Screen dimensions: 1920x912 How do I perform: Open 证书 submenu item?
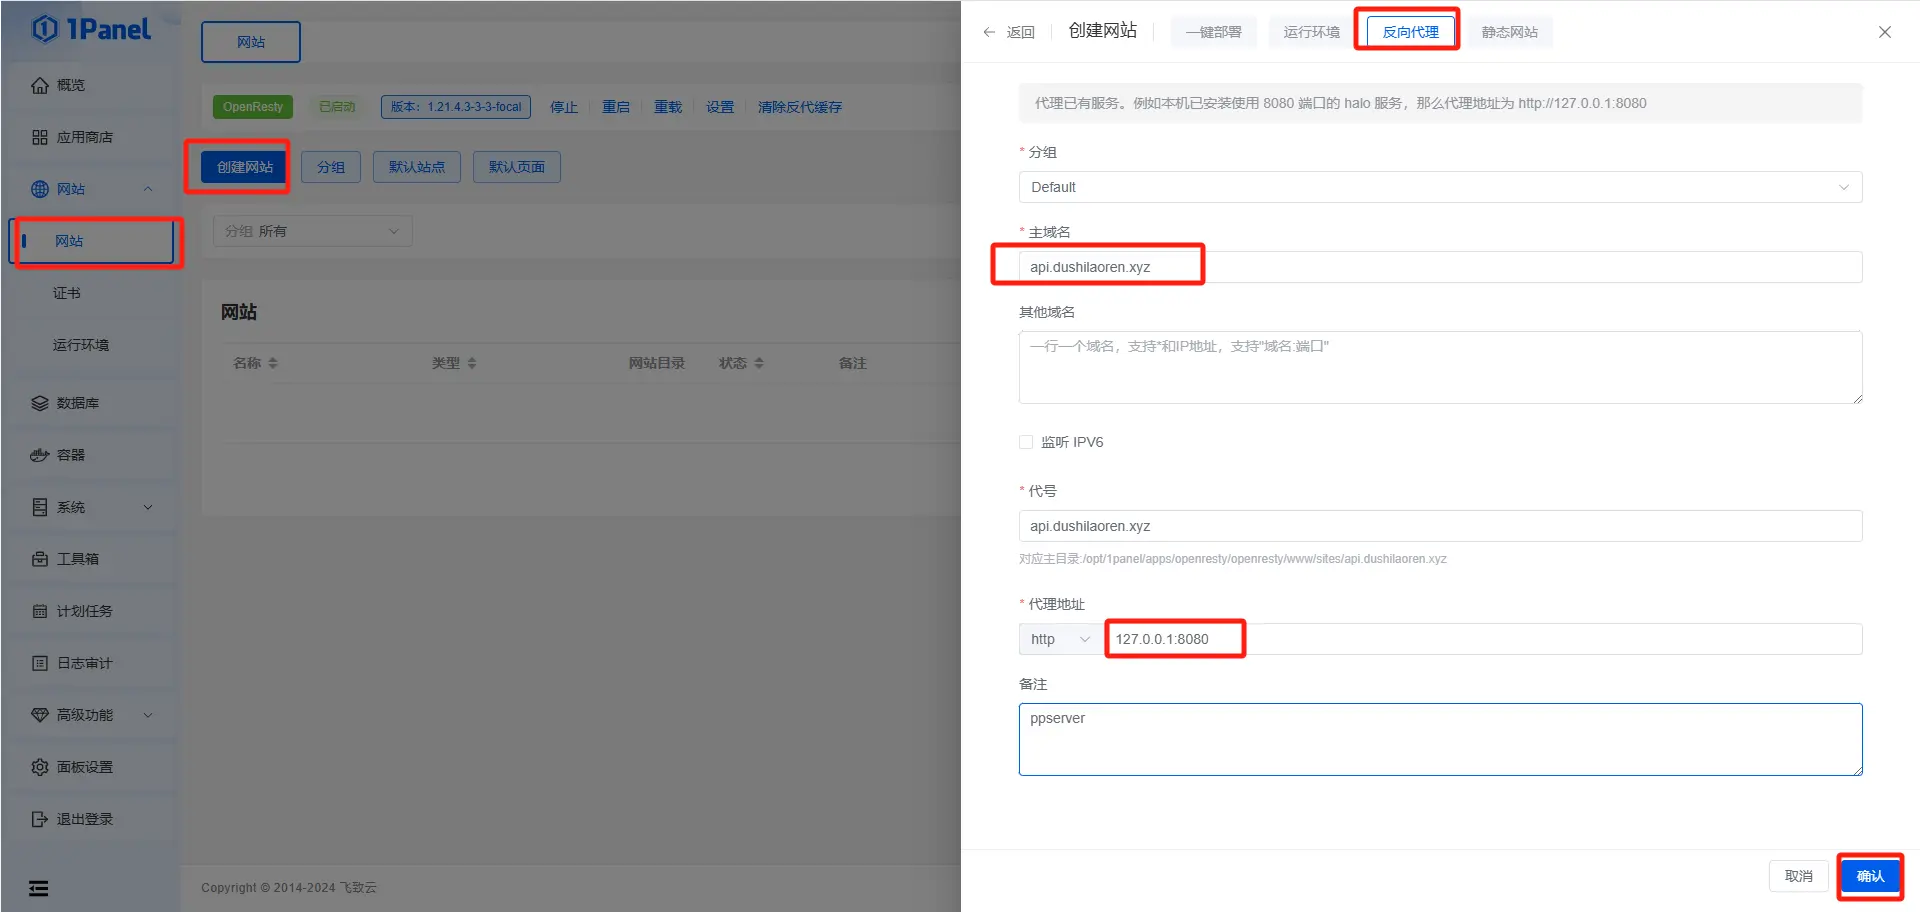[x=67, y=293]
